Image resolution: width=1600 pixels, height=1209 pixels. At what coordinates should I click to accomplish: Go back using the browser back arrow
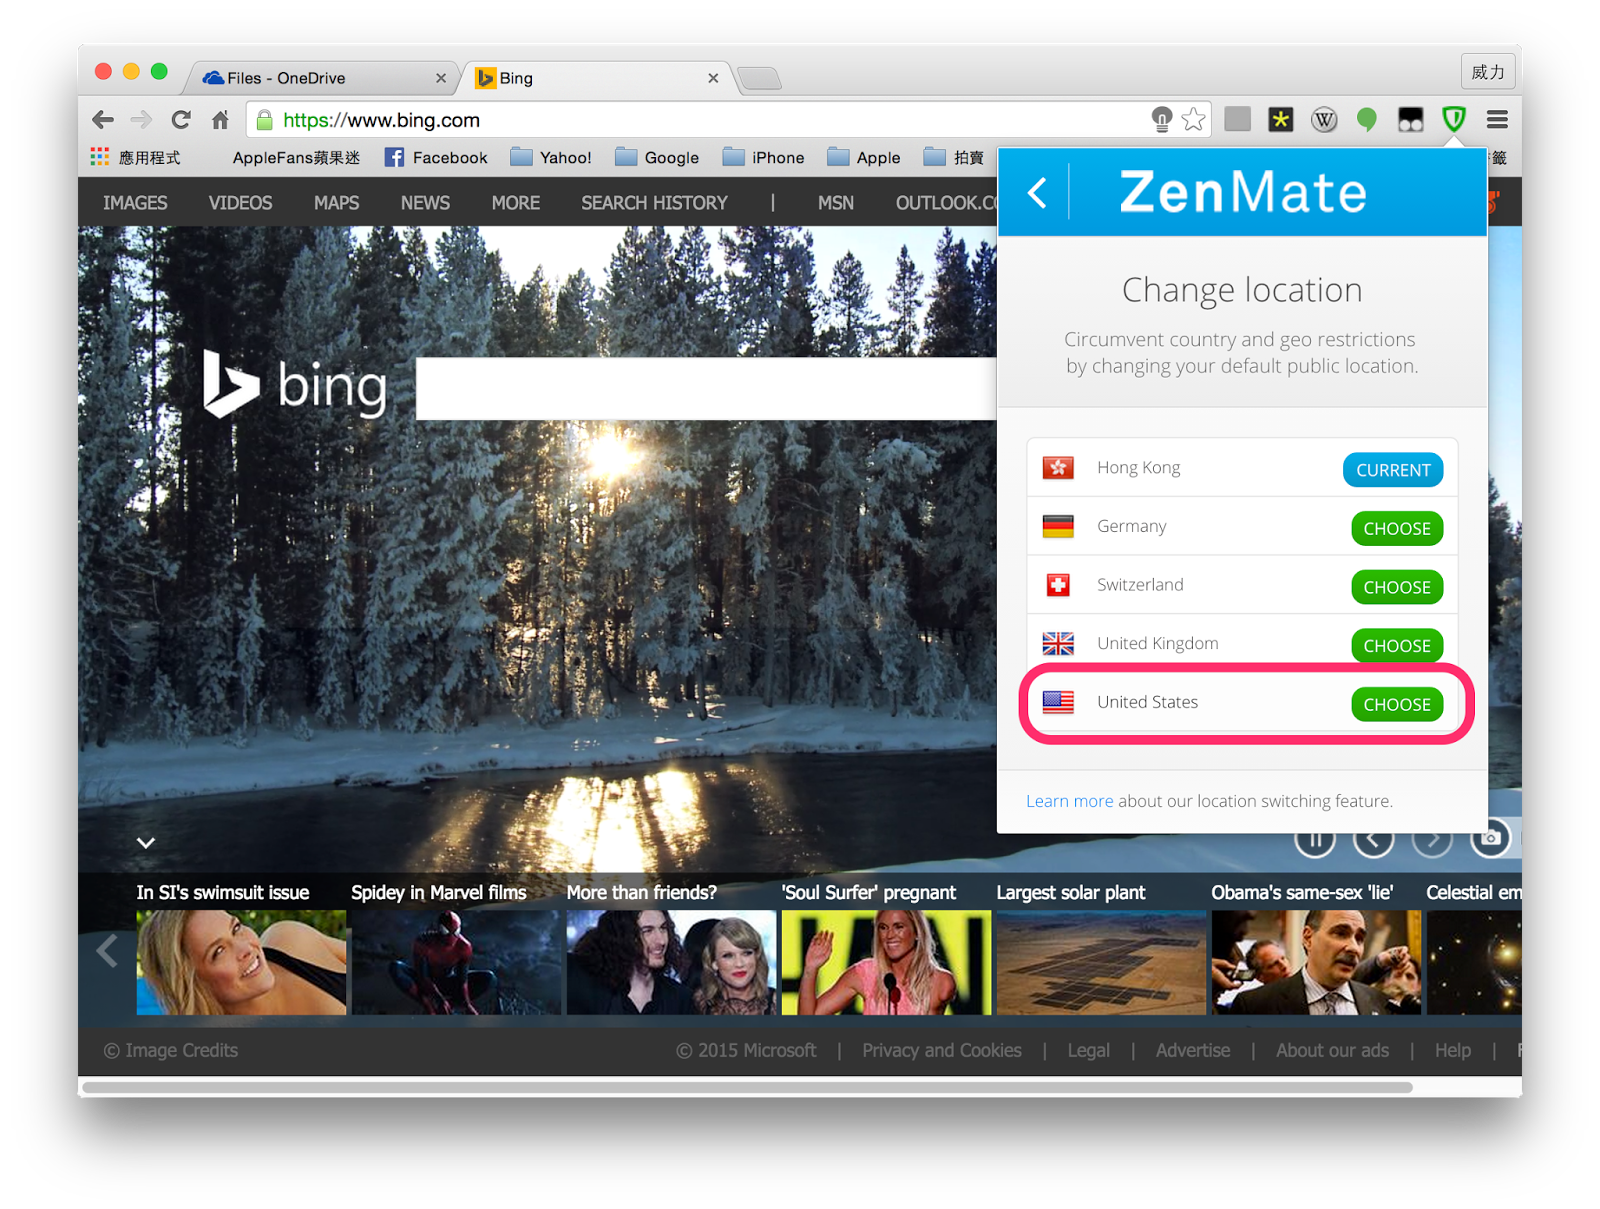tap(103, 120)
